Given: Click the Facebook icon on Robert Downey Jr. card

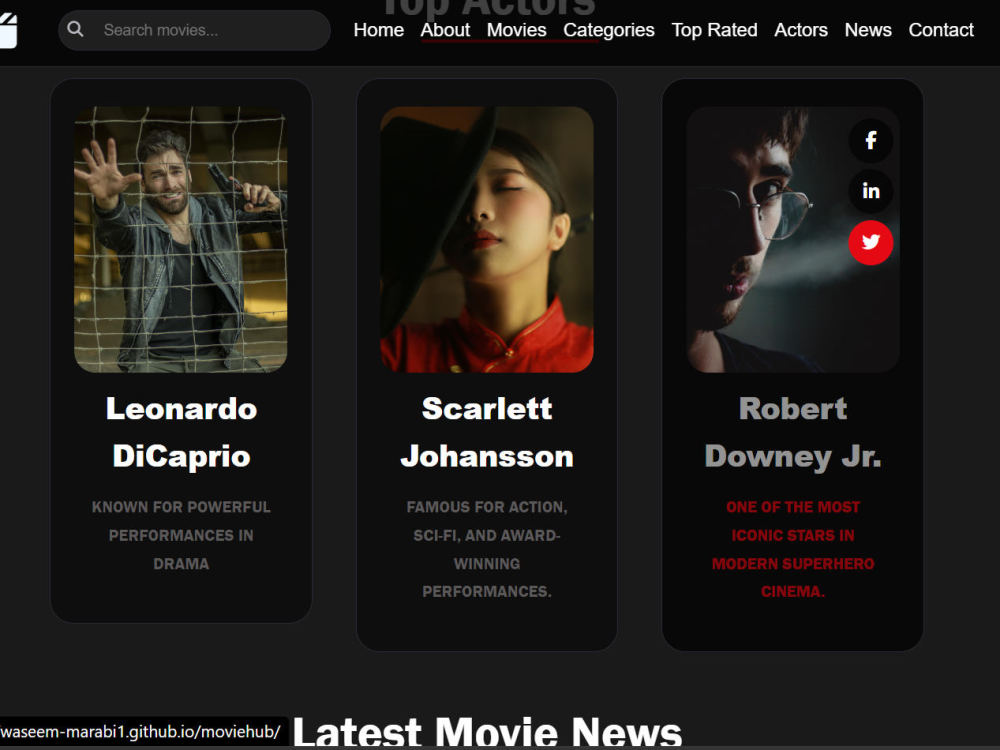Looking at the screenshot, I should [871, 140].
